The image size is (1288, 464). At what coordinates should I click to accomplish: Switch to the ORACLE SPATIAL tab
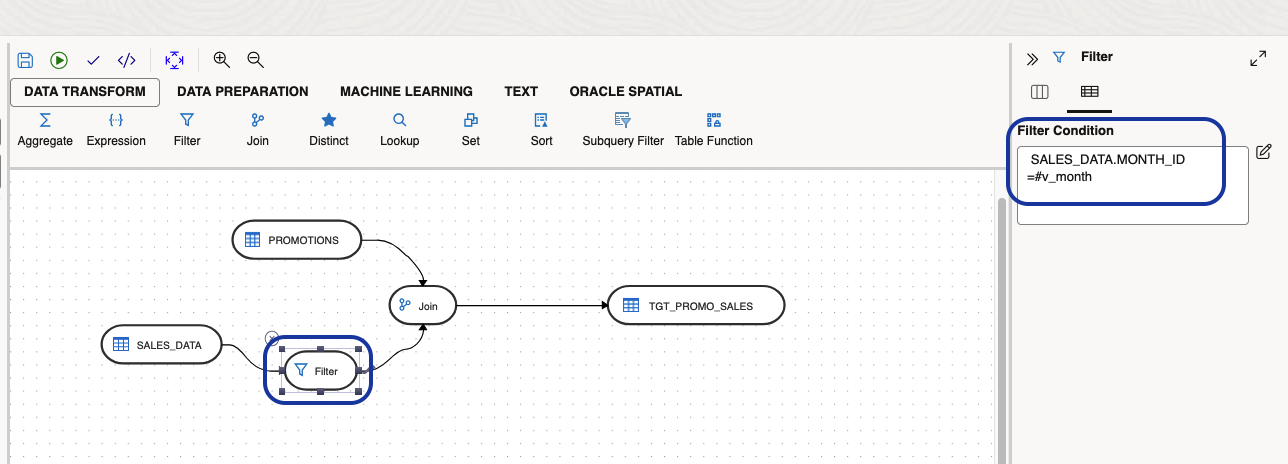[x=626, y=91]
